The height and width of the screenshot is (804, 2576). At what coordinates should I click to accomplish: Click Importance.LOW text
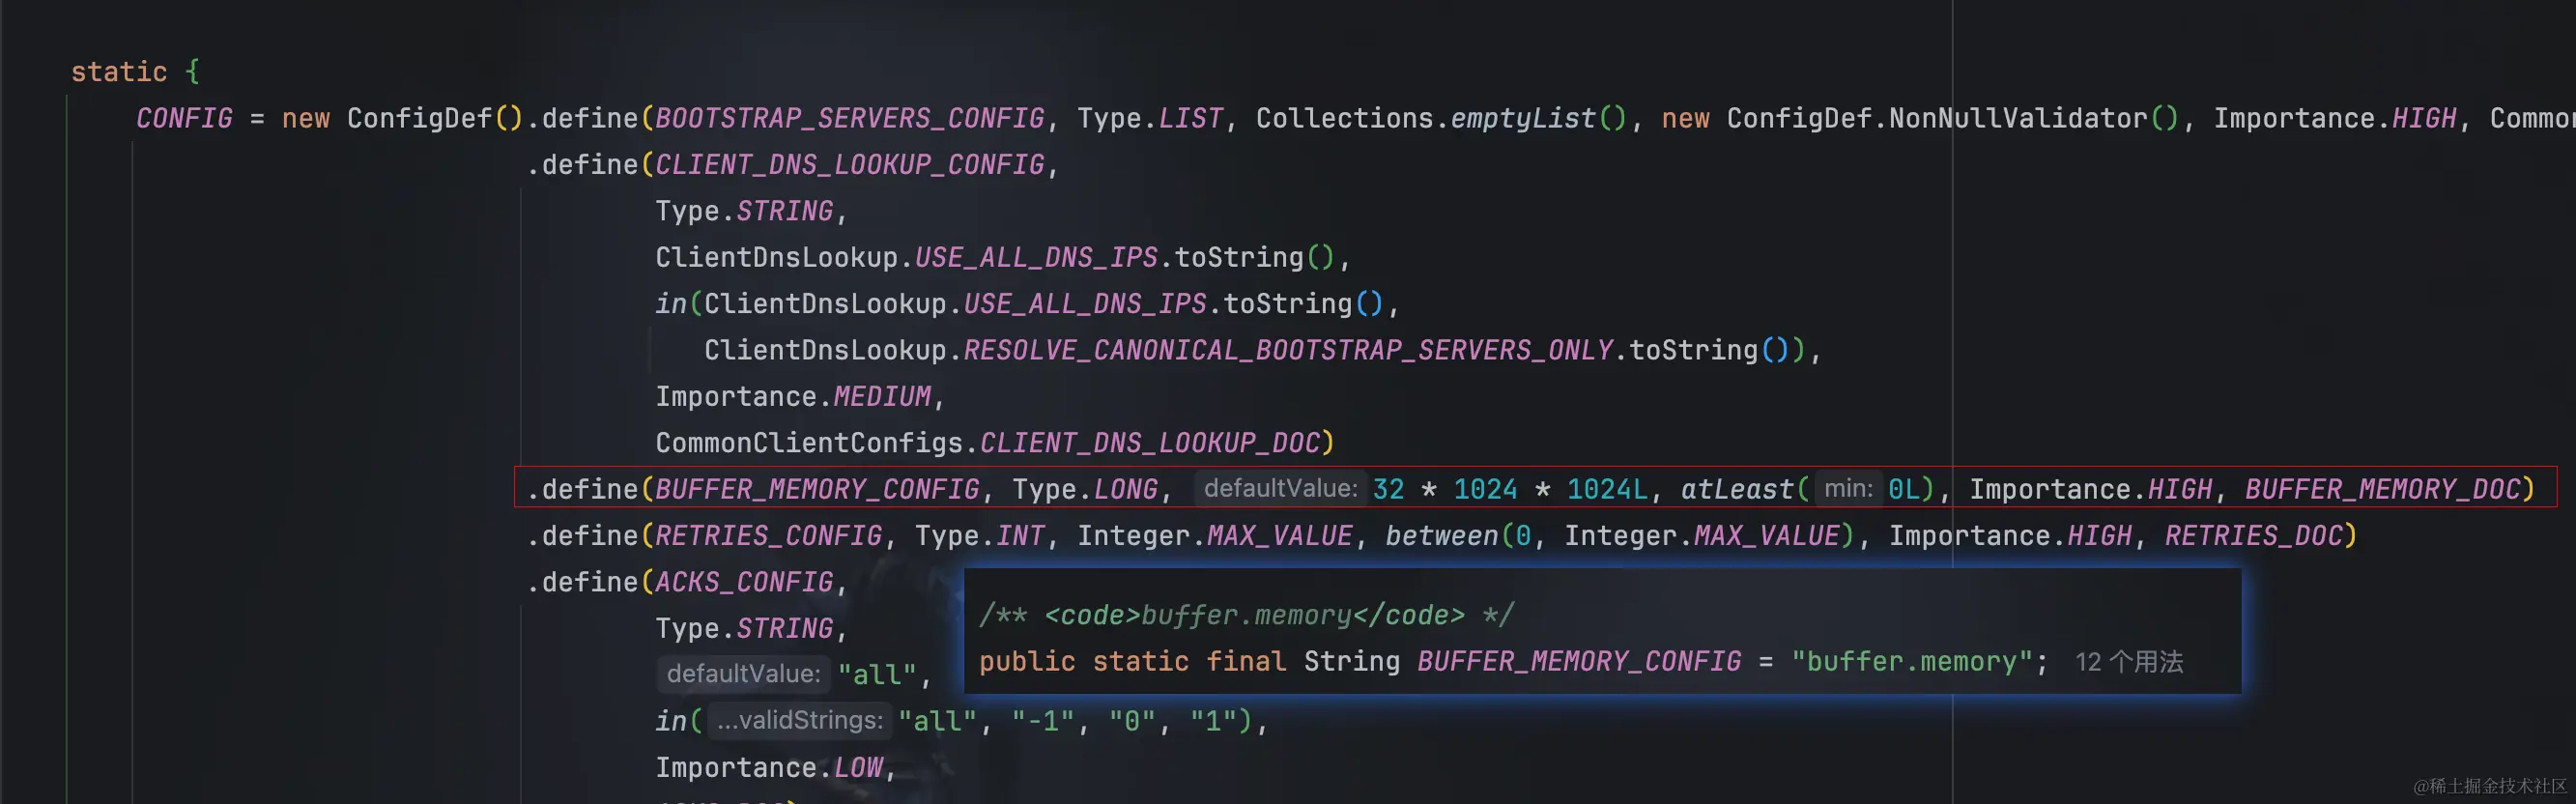pos(769,768)
